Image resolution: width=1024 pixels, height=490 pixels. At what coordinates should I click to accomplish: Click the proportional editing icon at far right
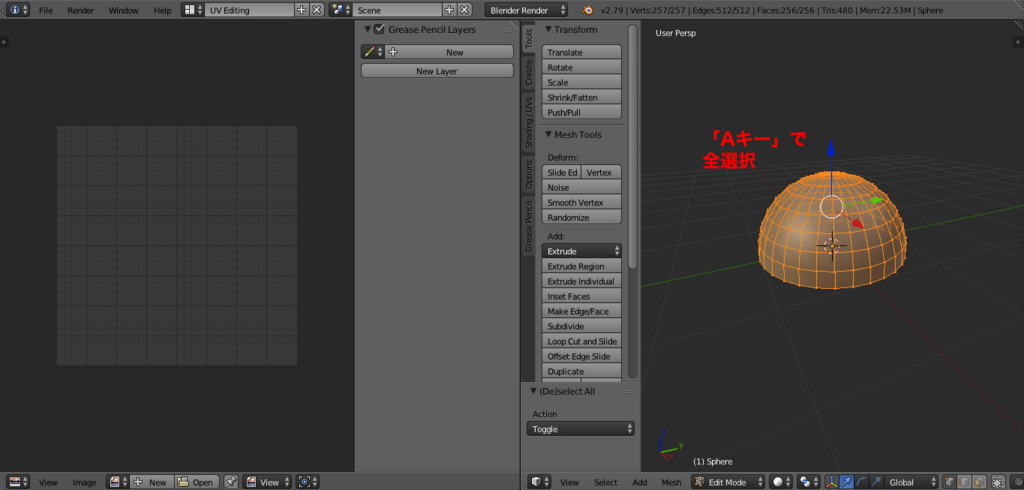coord(1017,482)
